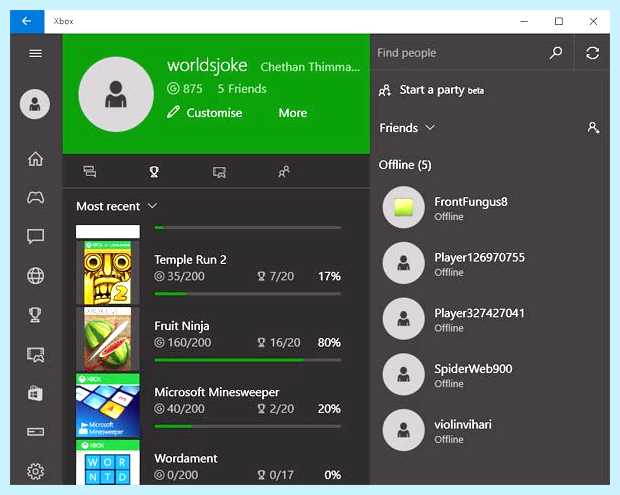Open the hamburger navigation menu

tap(36, 53)
